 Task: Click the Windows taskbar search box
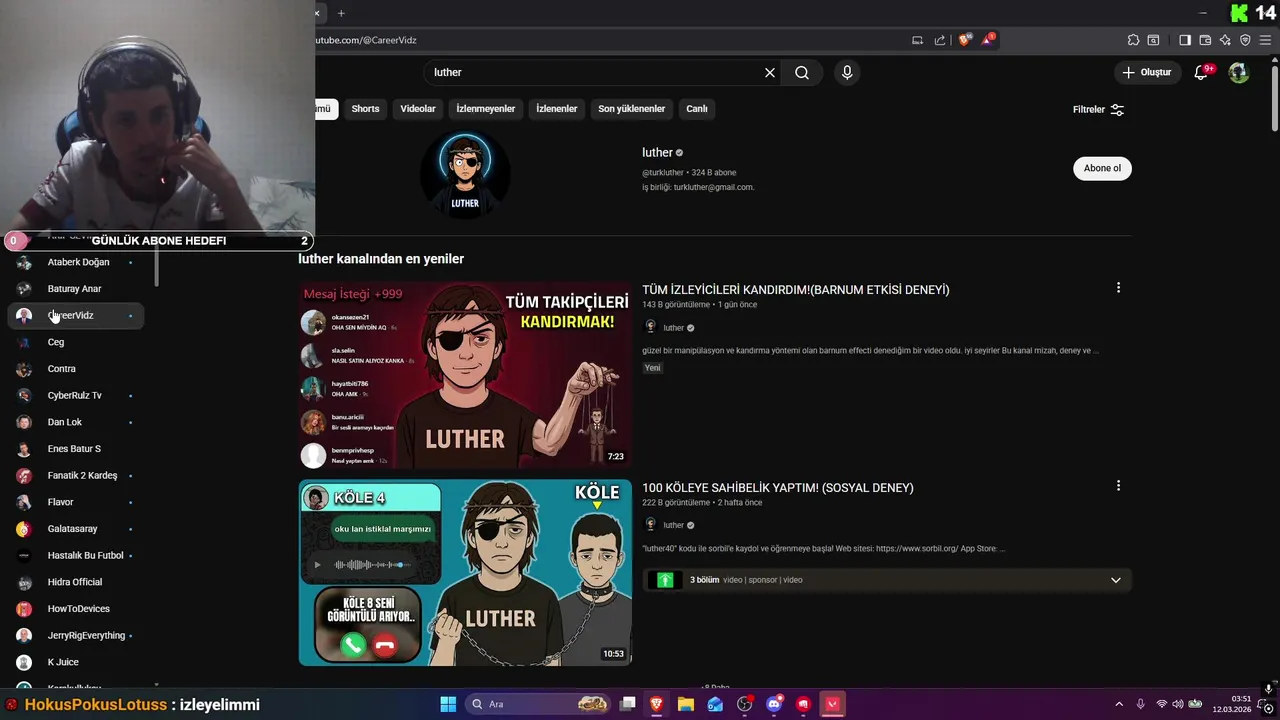point(538,704)
